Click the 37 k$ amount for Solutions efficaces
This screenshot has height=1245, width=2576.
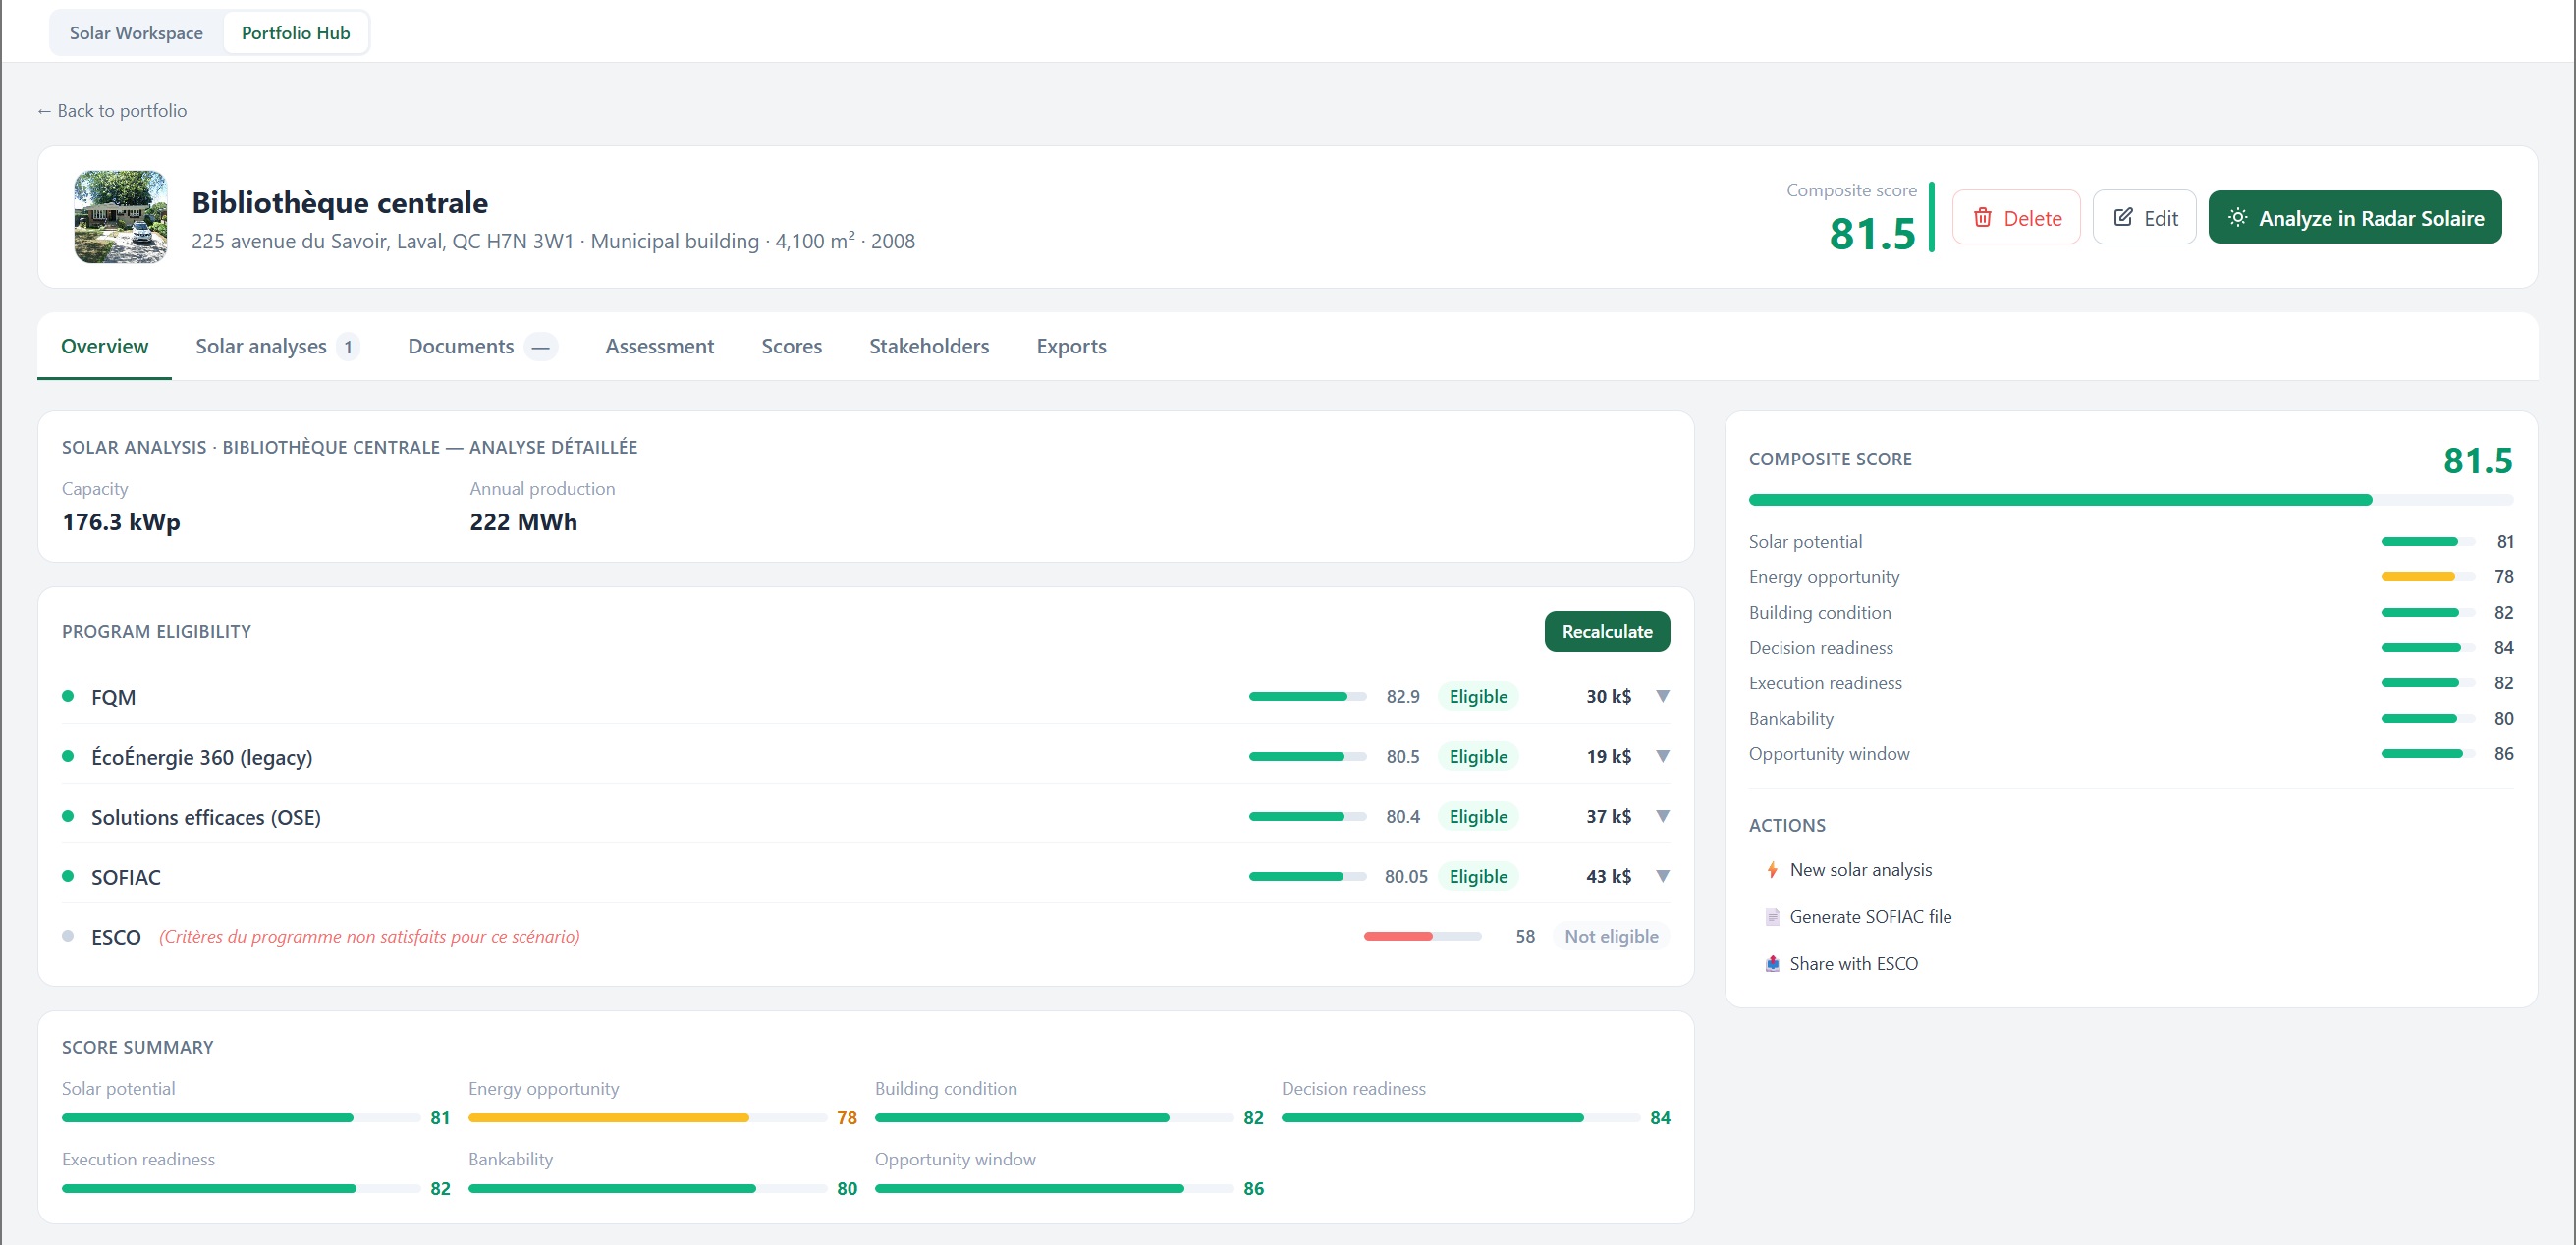pos(1608,816)
